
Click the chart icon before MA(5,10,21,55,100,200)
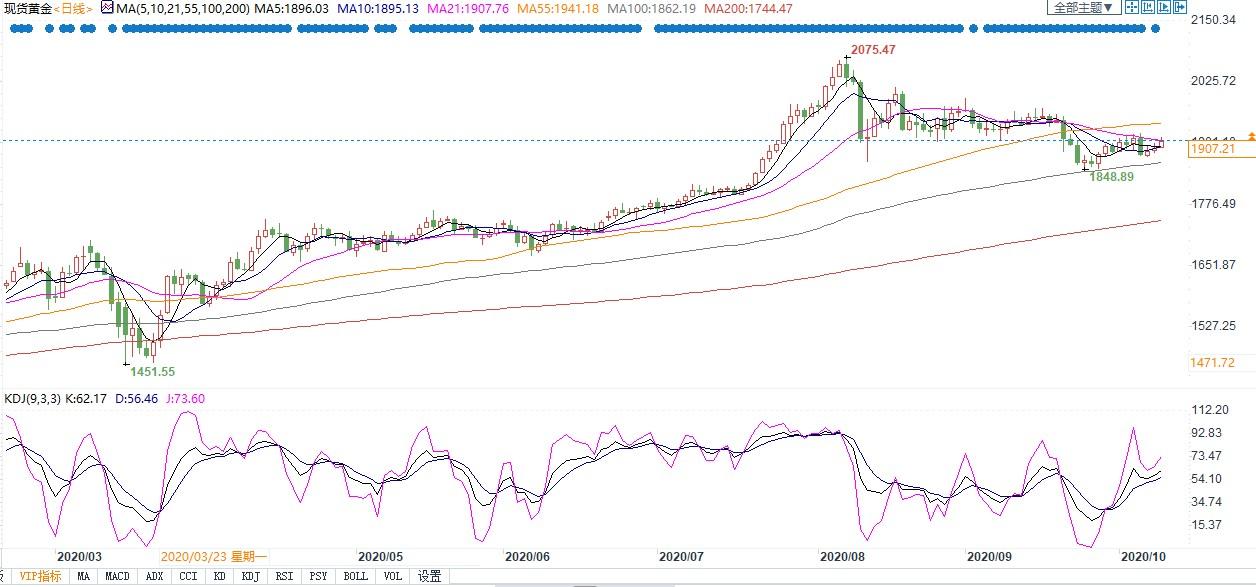(x=106, y=8)
